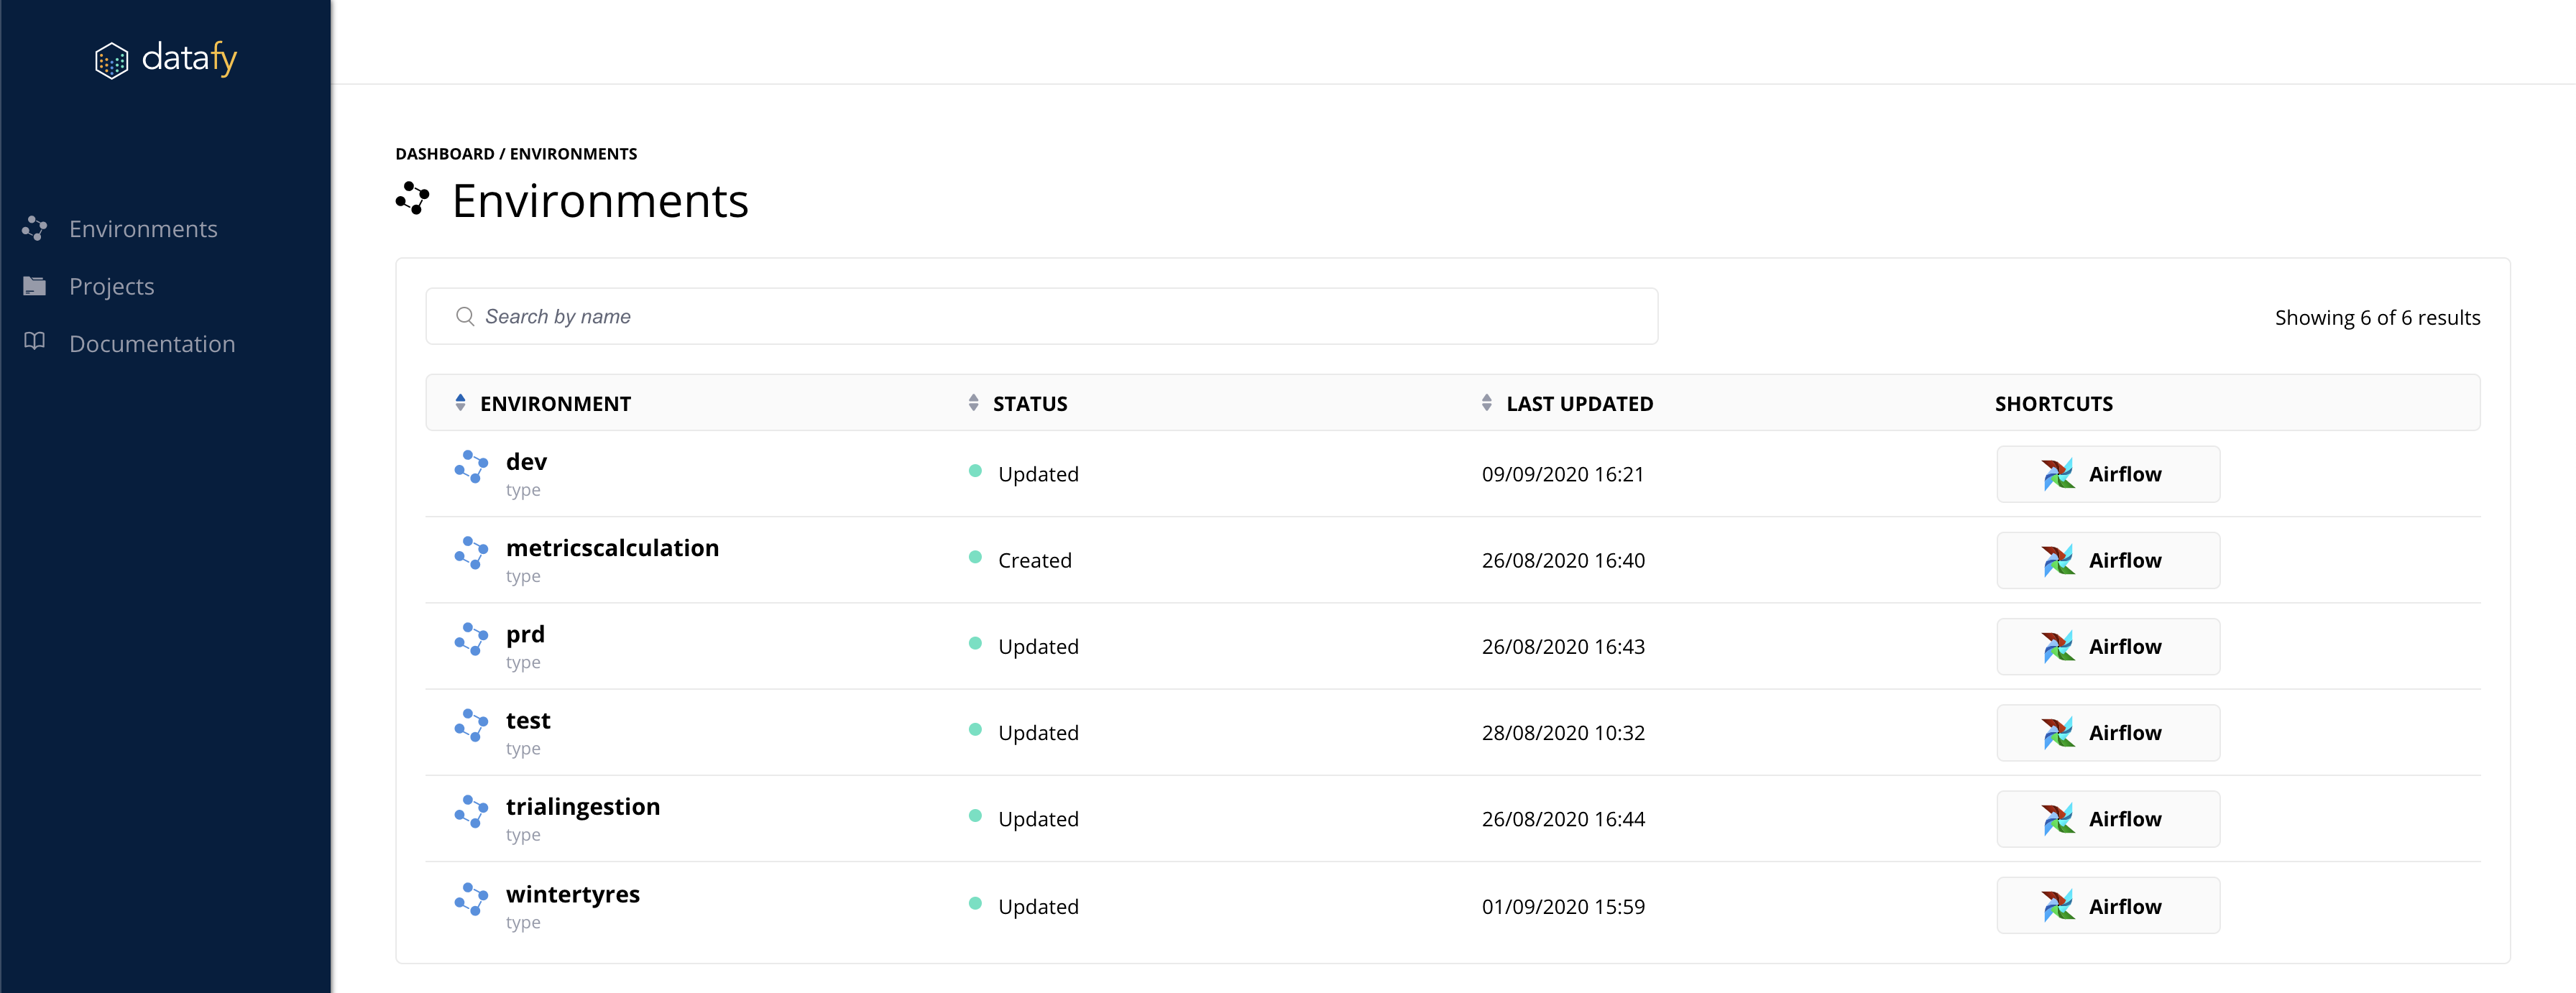Open Documentation in the sidebar
This screenshot has height=993, width=2576.
152,344
